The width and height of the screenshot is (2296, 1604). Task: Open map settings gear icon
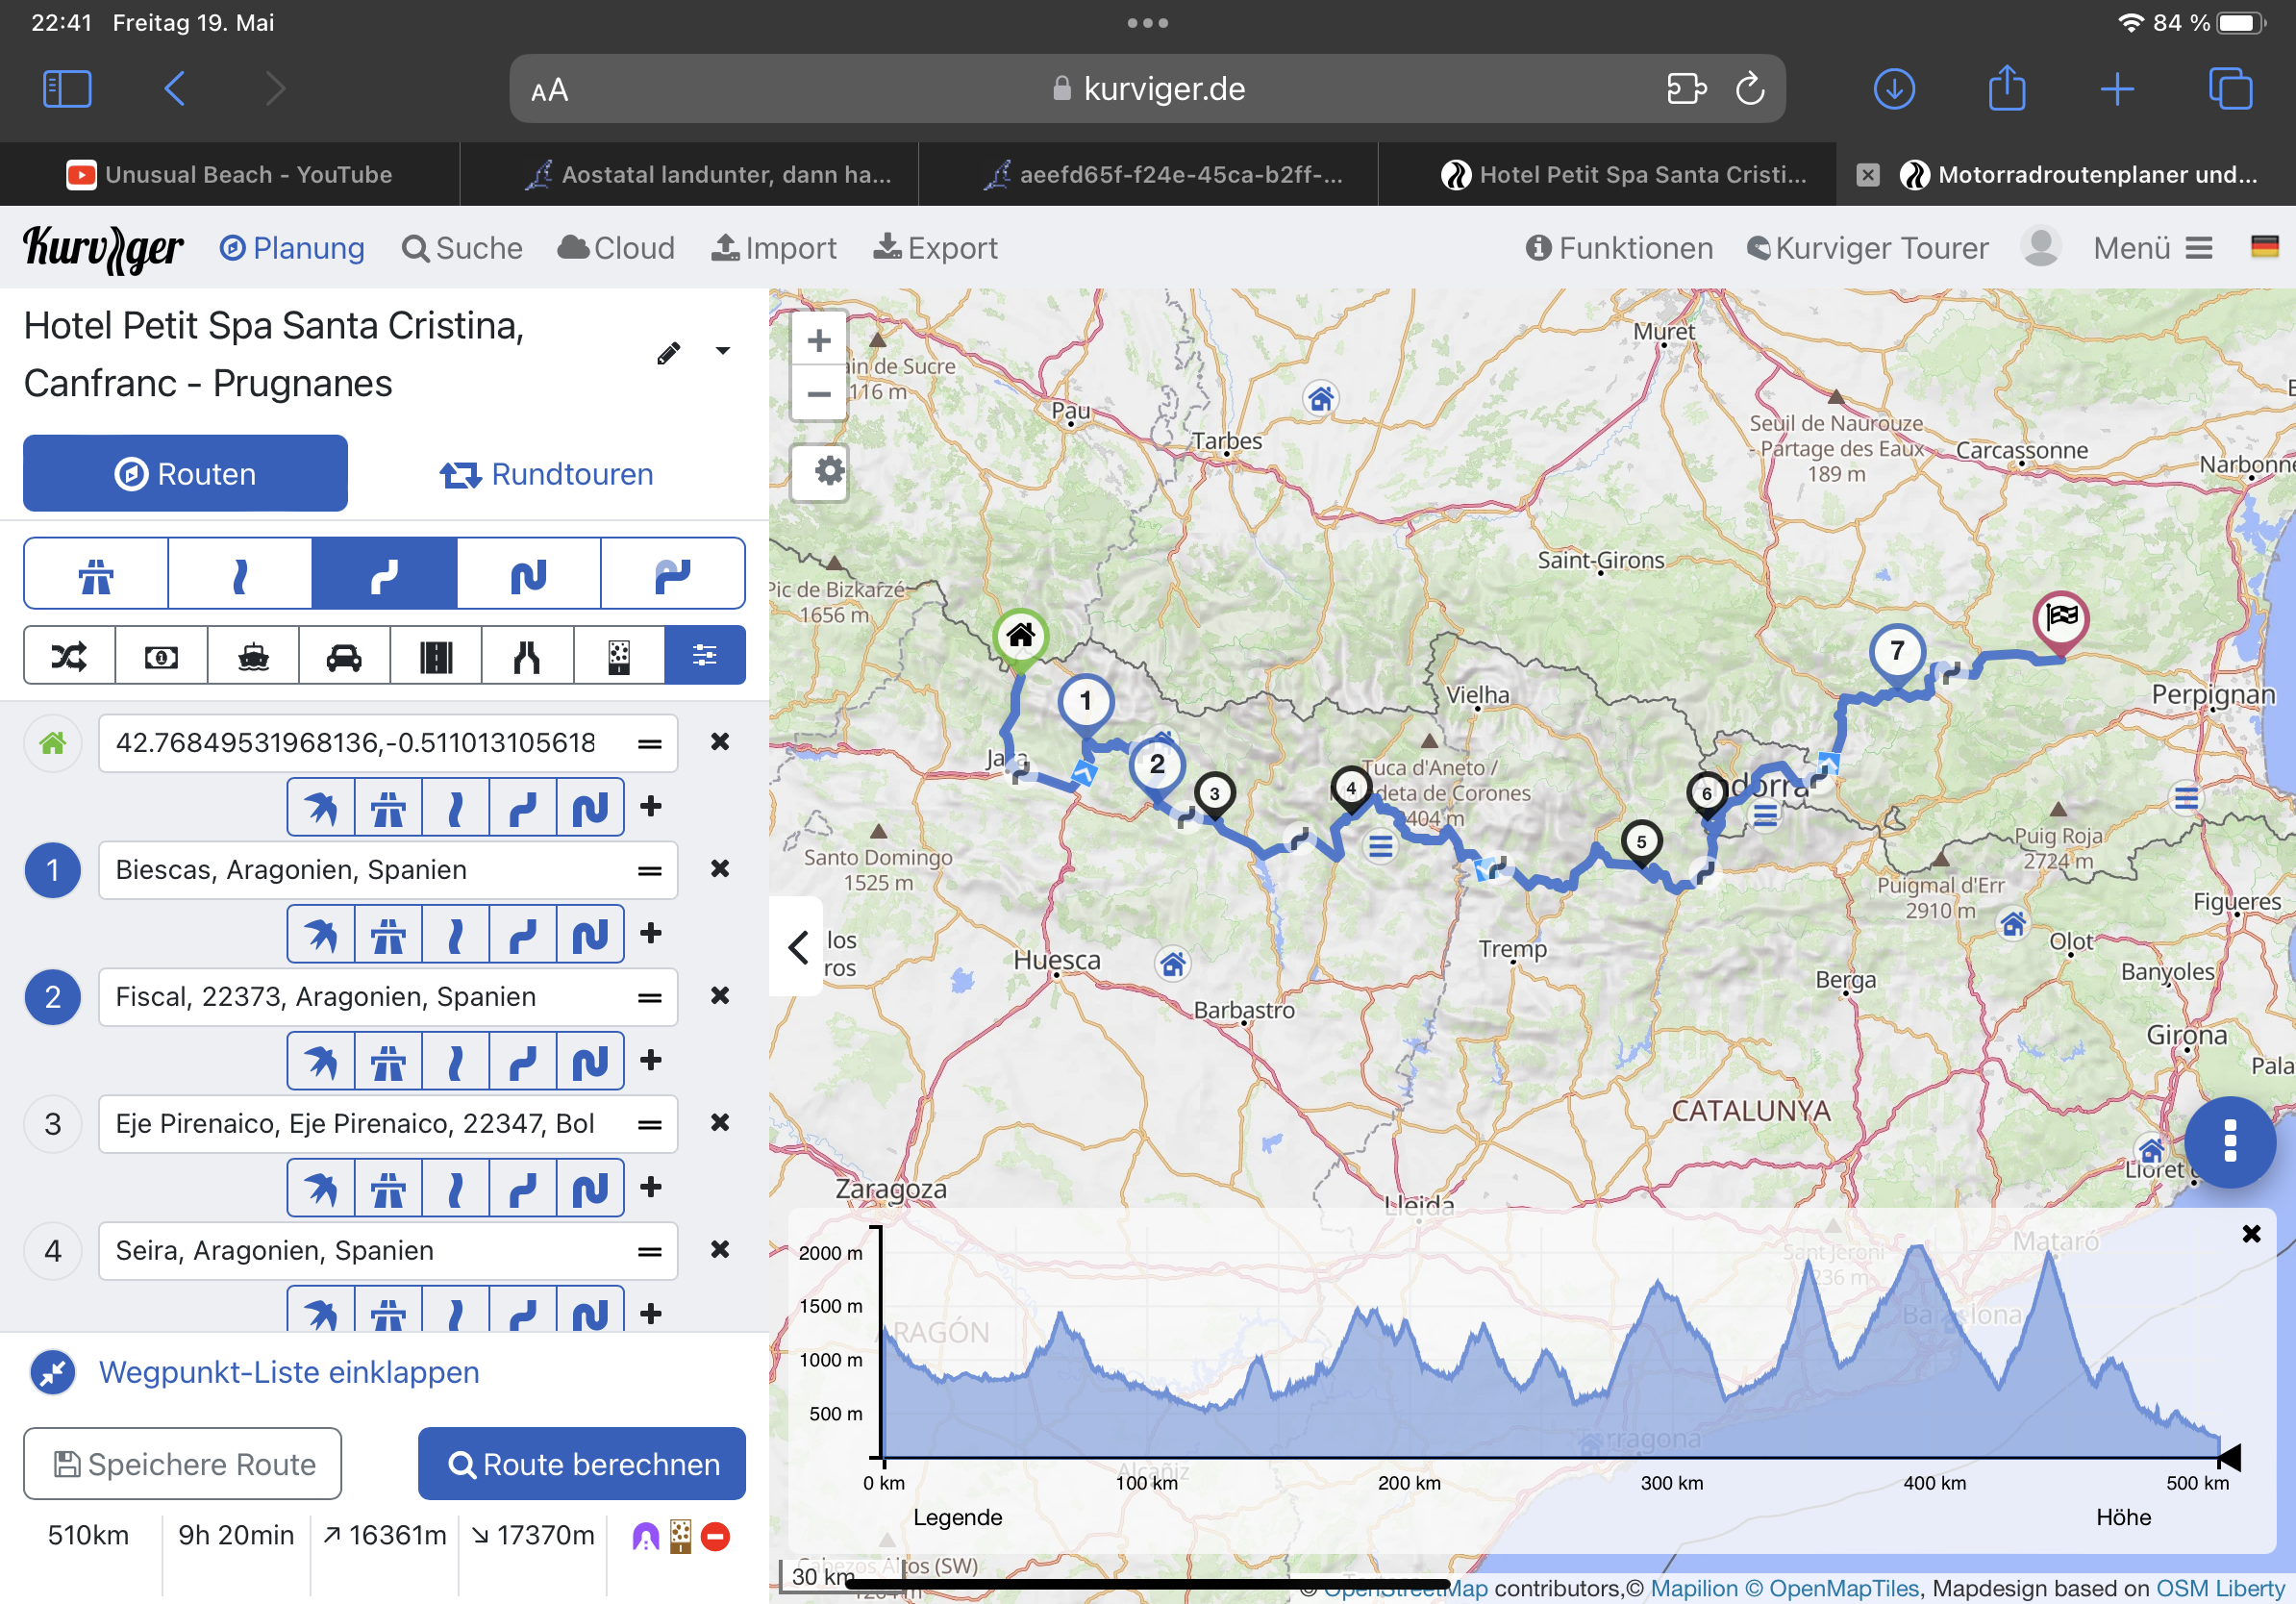point(827,471)
